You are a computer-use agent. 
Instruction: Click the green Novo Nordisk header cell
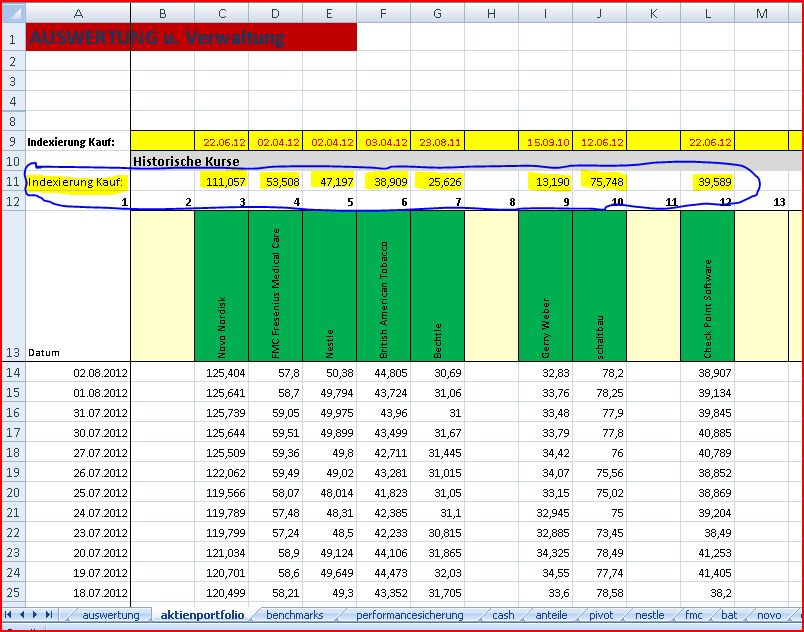point(222,285)
